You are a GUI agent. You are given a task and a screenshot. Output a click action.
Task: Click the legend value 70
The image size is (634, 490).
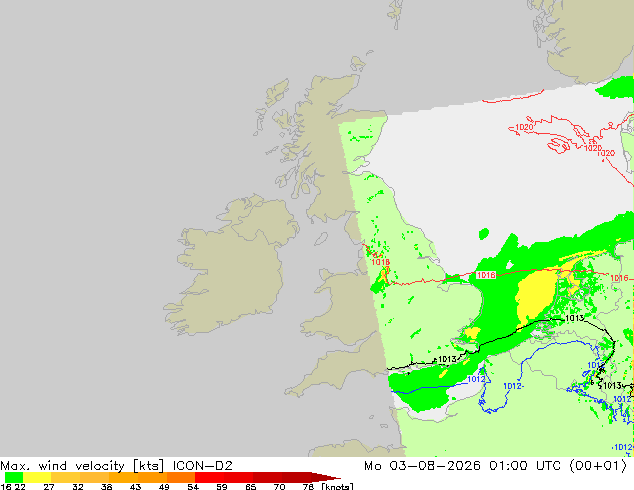[x=279, y=486]
